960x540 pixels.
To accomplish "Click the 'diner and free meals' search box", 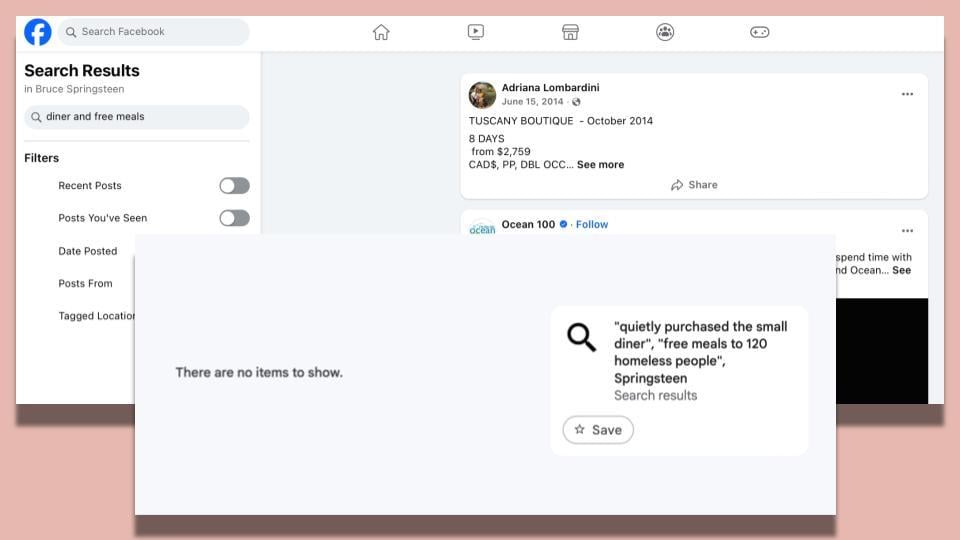I will pos(137,117).
